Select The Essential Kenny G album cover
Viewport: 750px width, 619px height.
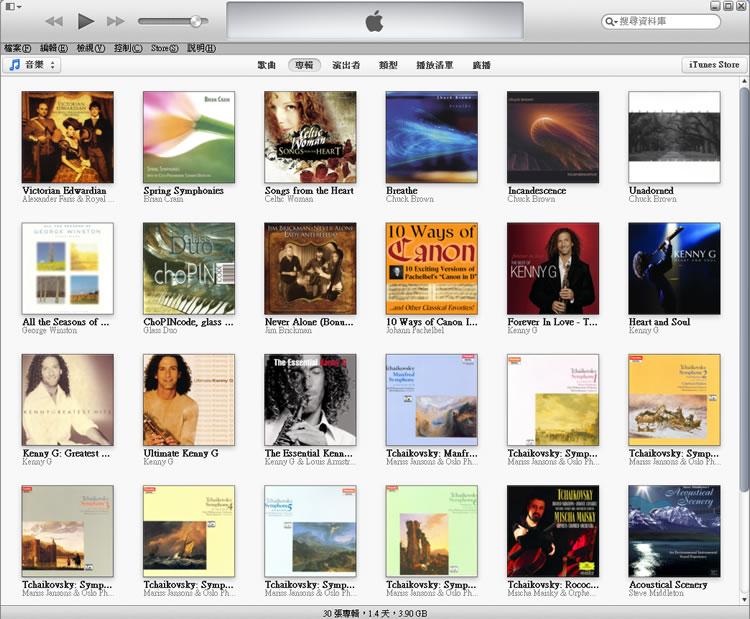[x=310, y=400]
